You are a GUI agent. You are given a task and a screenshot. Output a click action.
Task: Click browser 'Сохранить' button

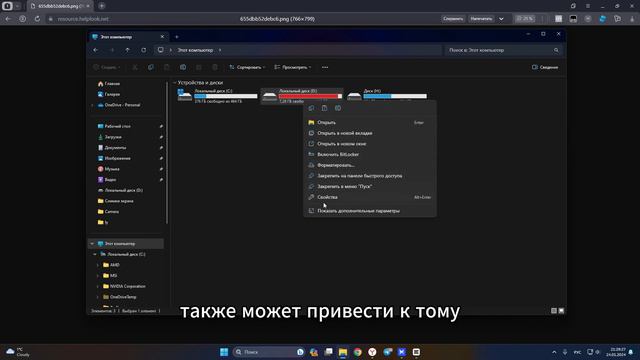pyautogui.click(x=453, y=19)
